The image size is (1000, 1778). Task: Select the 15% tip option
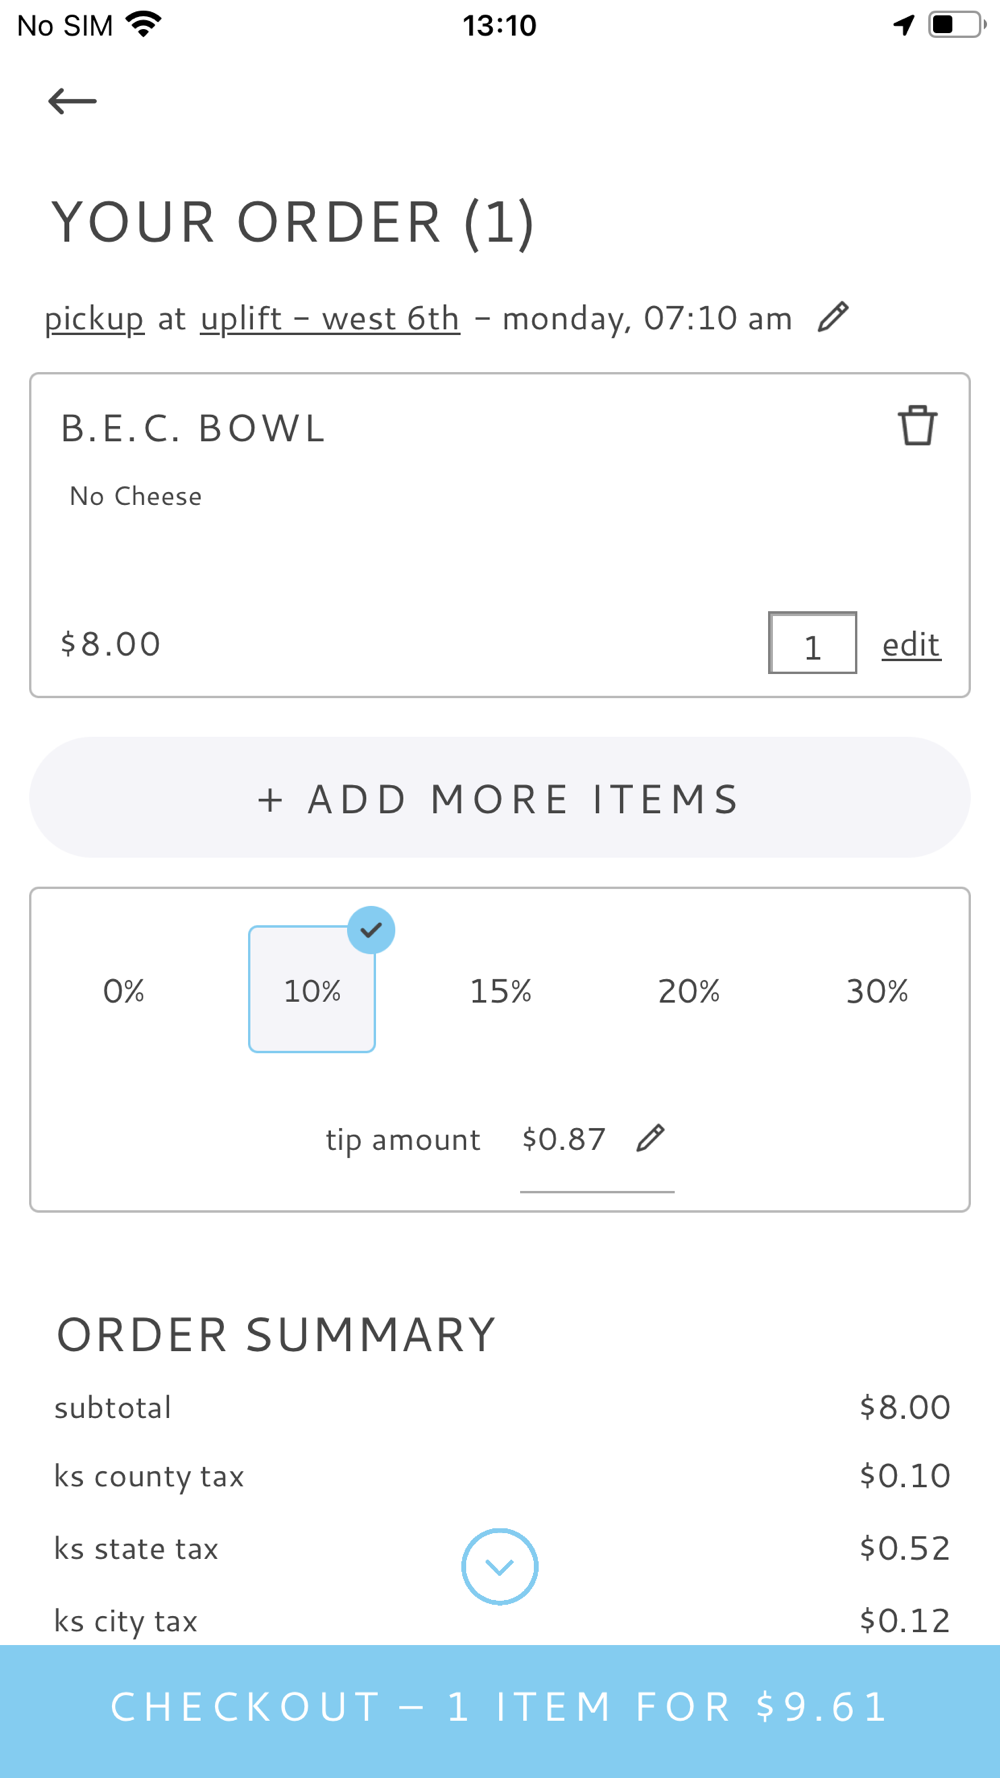coord(500,991)
